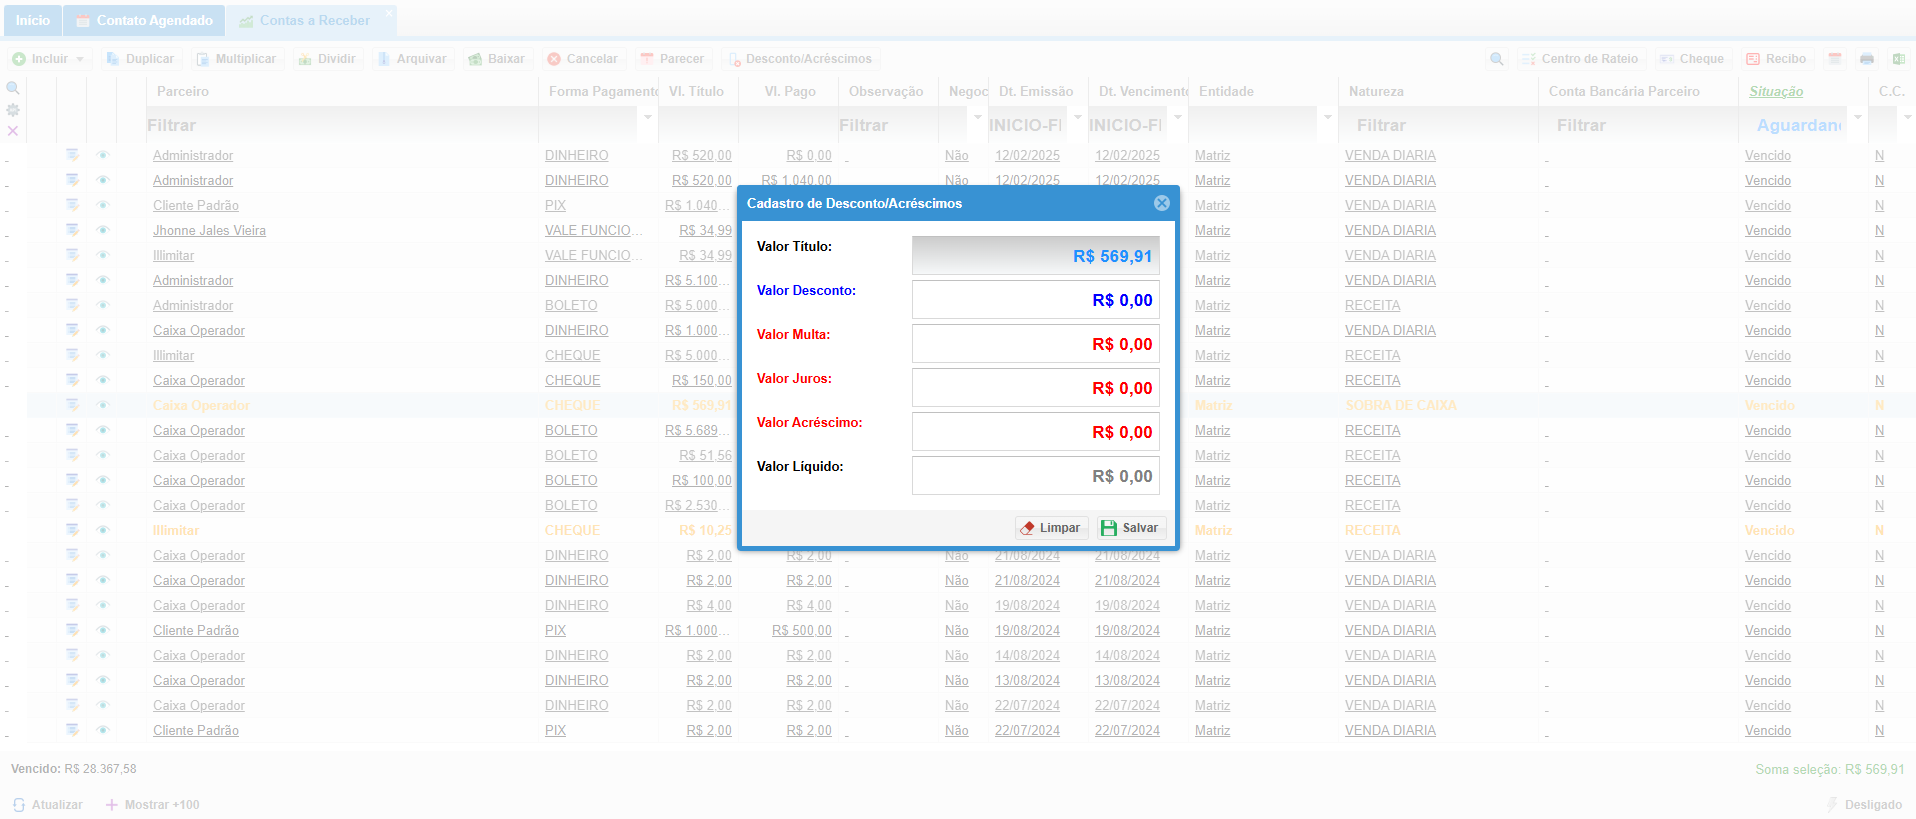Click the printer icon in top toolbar
Screen dimensions: 1916x819
click(1866, 59)
